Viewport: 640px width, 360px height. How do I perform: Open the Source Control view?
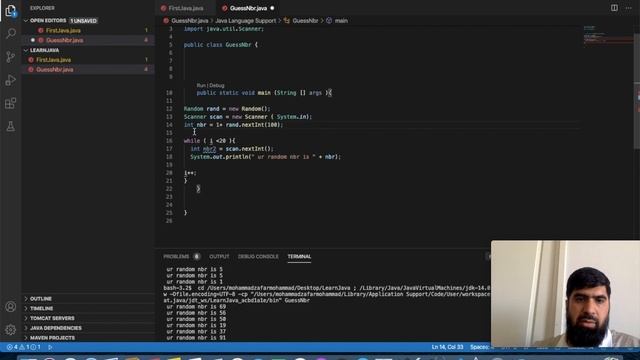coord(11,57)
